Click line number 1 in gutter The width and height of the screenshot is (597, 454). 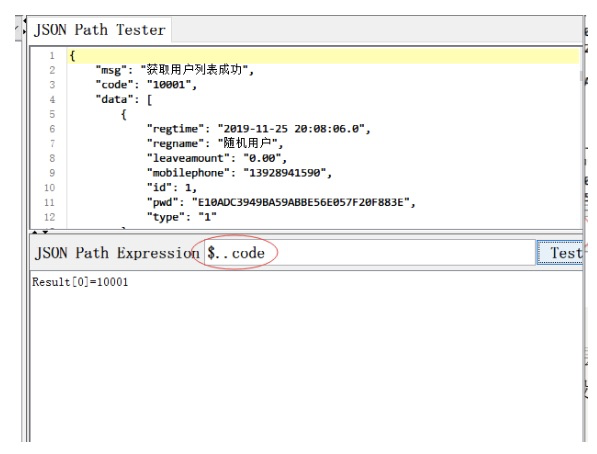click(52, 56)
